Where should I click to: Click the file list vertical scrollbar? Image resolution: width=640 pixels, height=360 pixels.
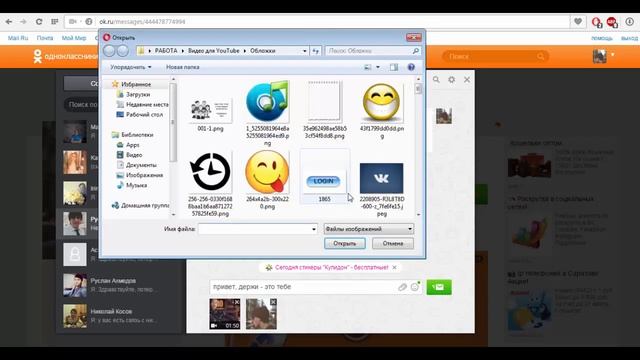tap(418, 147)
